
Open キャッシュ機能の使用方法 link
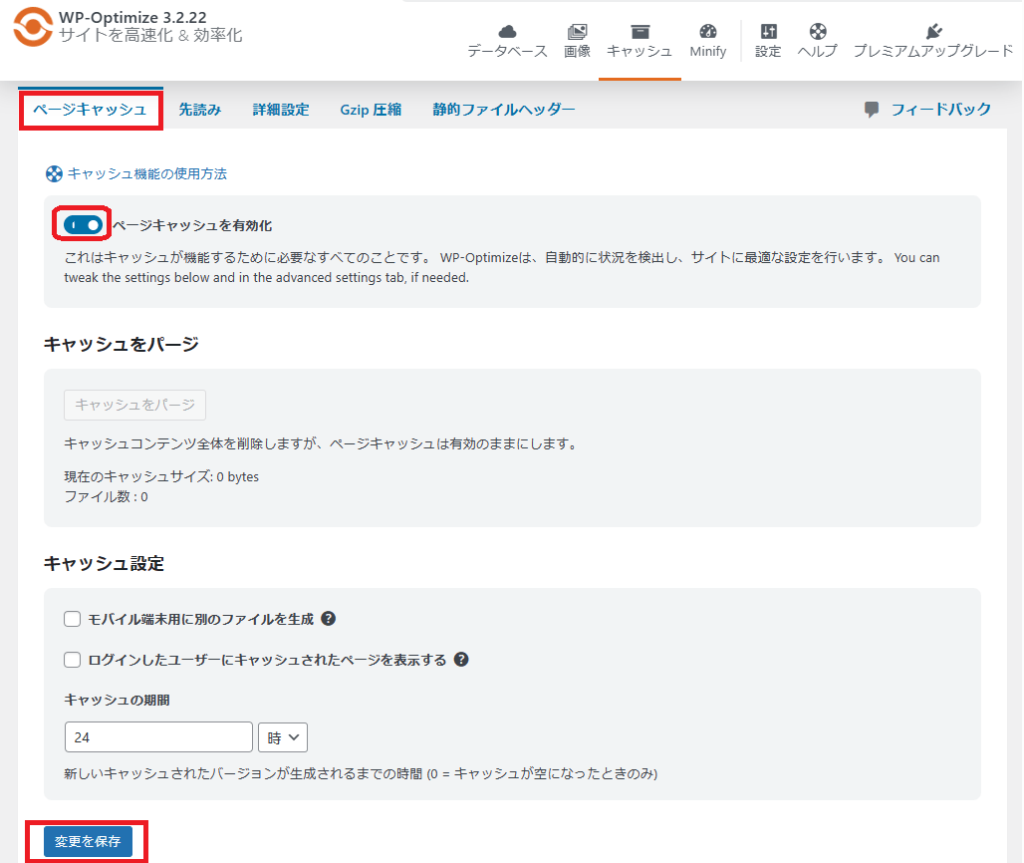147,174
